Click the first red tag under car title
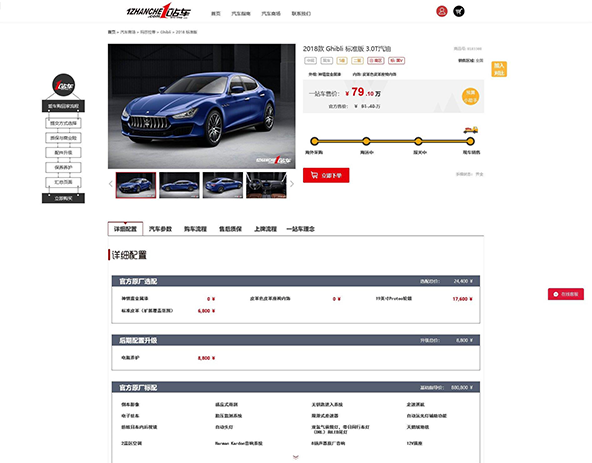Screen dimensions: 592x463 pyautogui.click(x=376, y=60)
